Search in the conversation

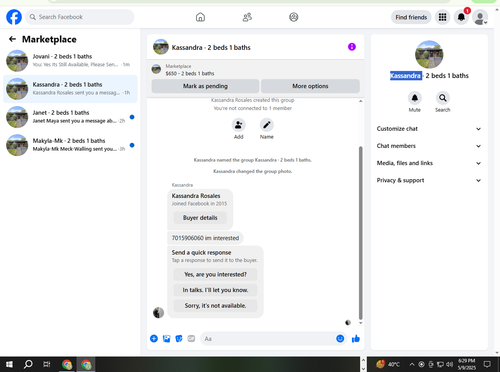tap(443, 98)
